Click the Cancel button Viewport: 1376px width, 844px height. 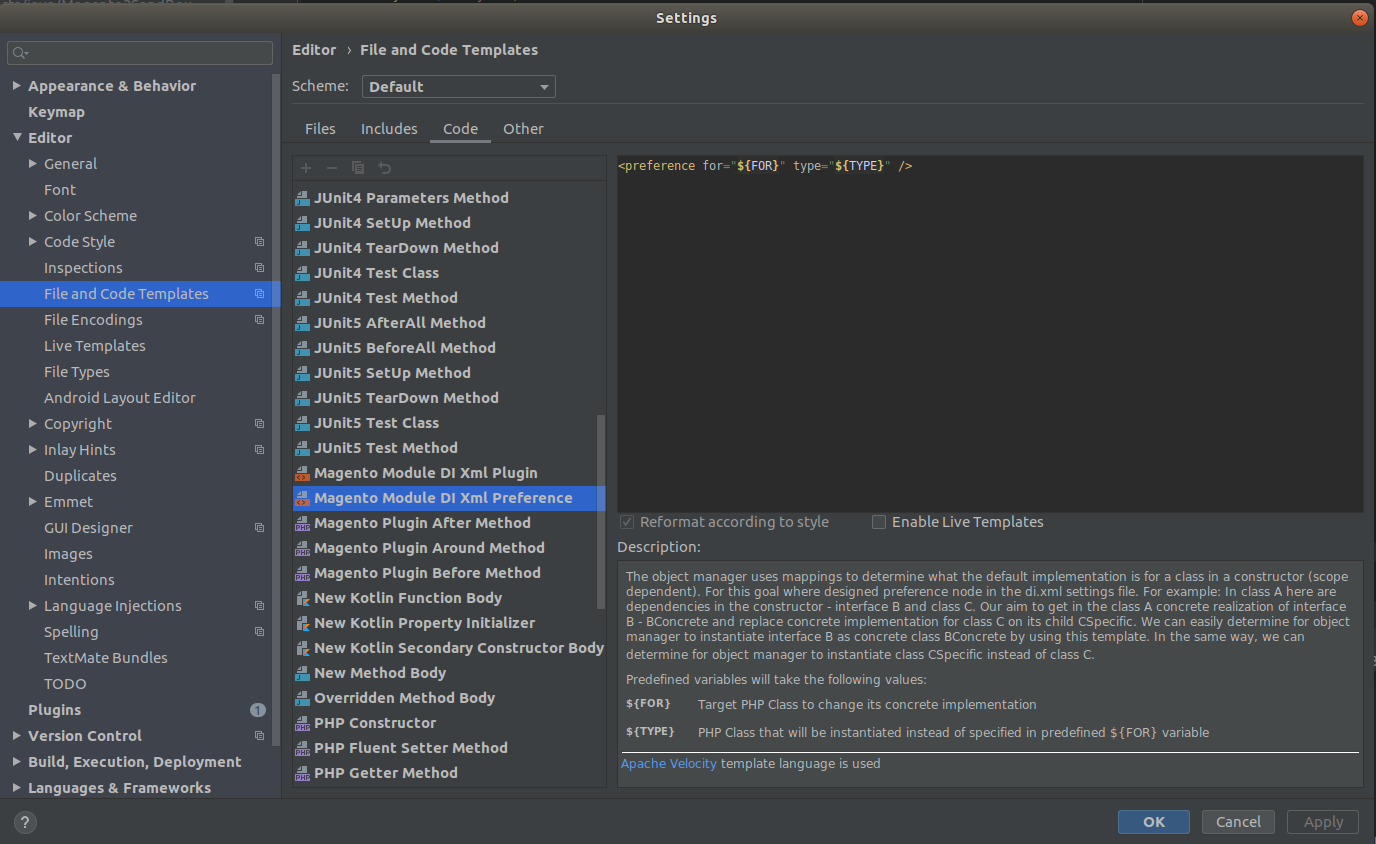pyautogui.click(x=1238, y=822)
